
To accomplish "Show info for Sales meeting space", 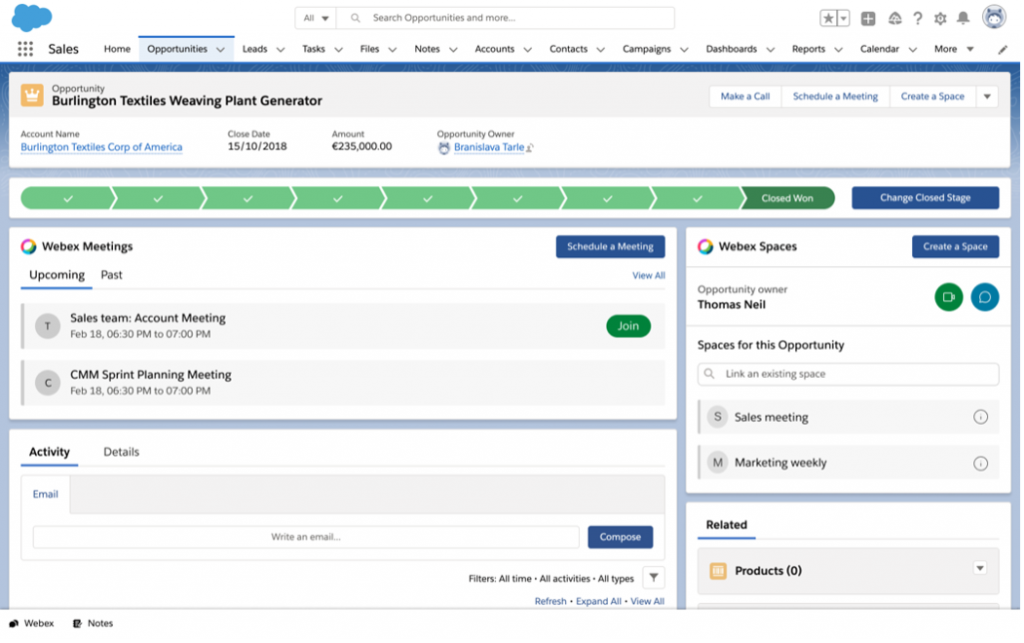I will coord(980,417).
